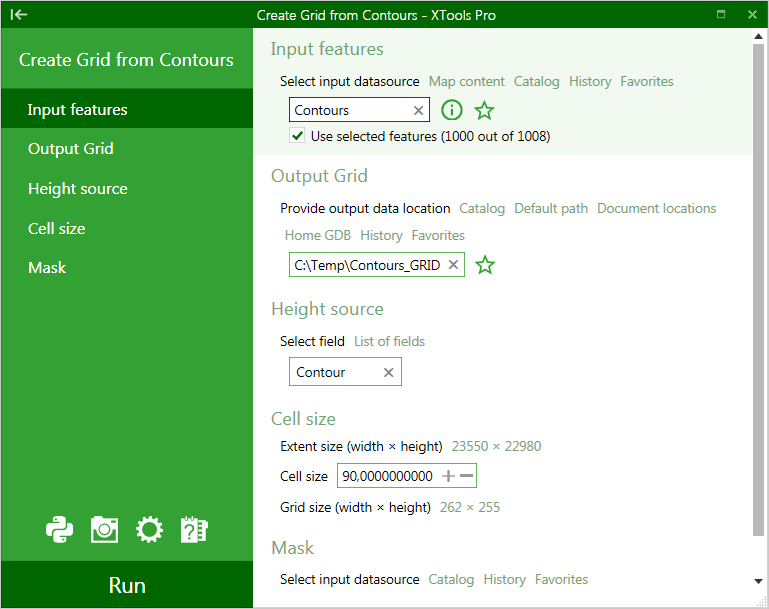Select Default path for output location
Screen dimensions: 769x609
click(x=551, y=208)
